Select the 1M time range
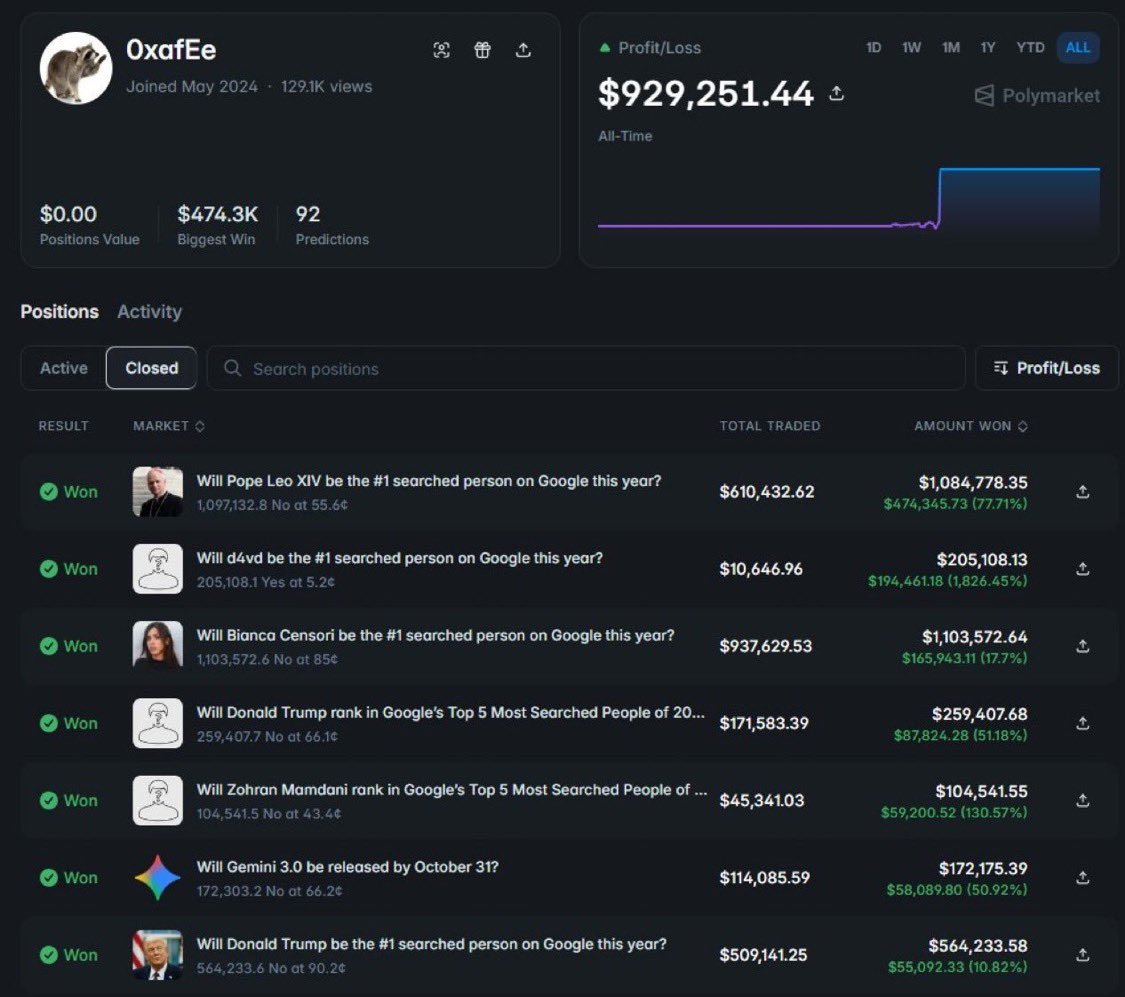The height and width of the screenshot is (997, 1125). click(x=951, y=47)
